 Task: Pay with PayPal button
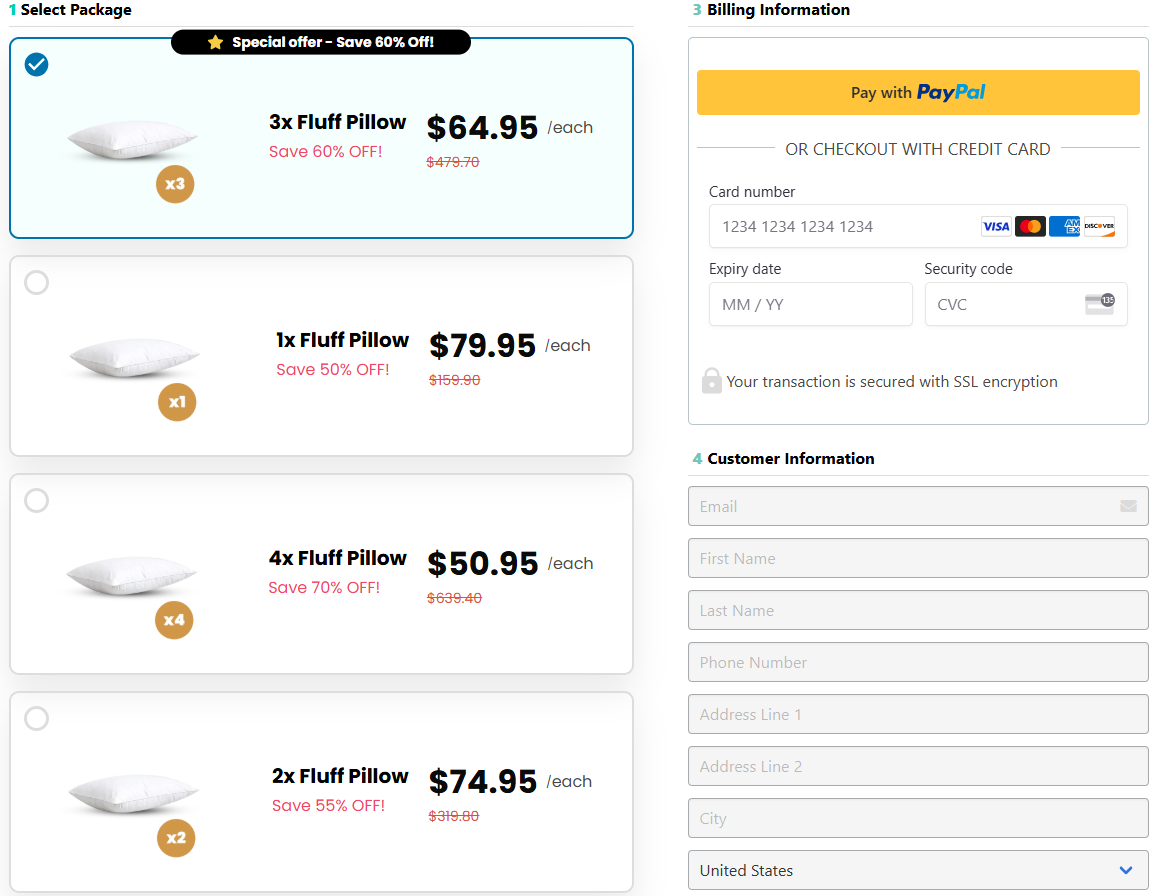(x=918, y=92)
